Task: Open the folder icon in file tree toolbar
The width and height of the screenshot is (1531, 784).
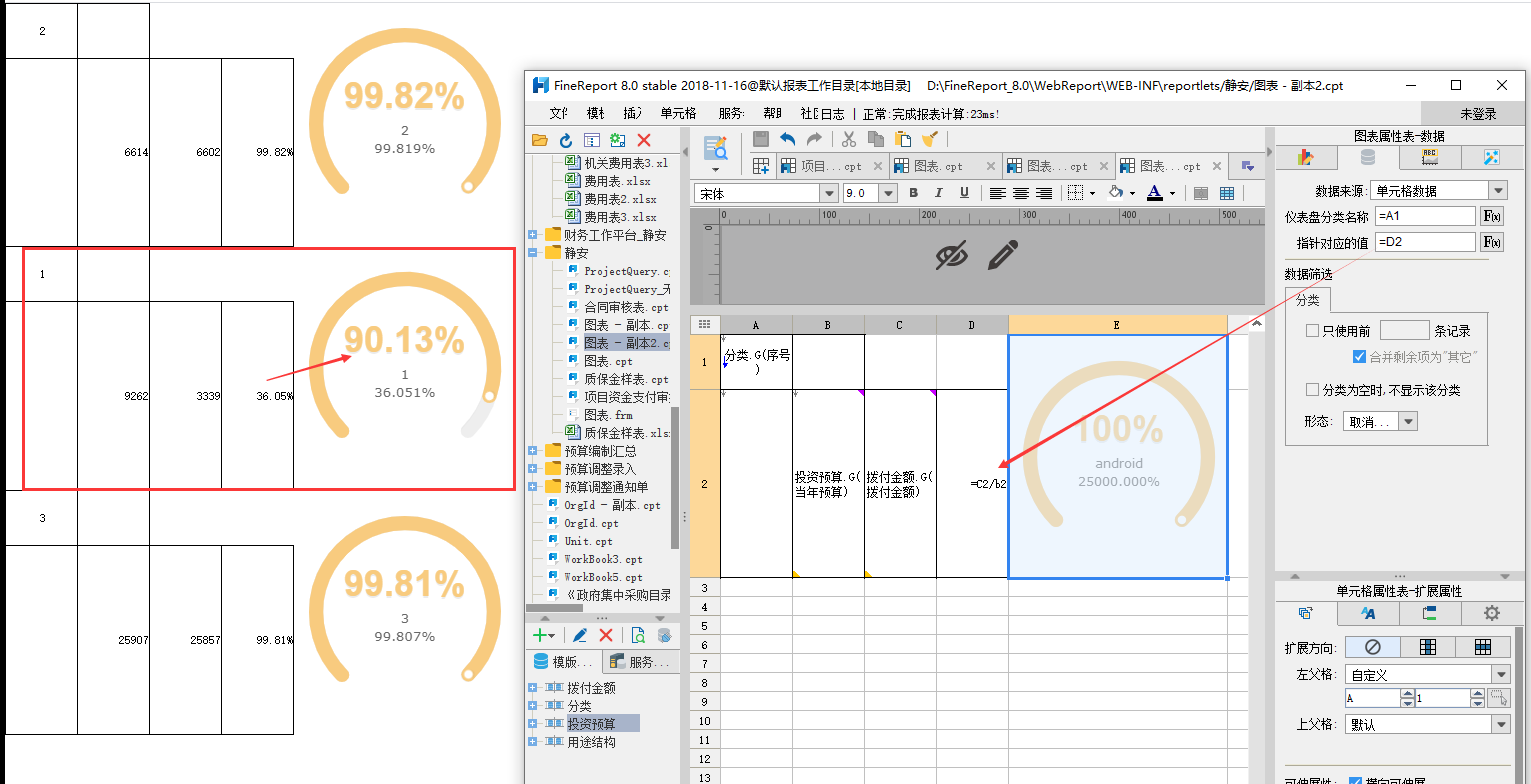Action: point(540,141)
